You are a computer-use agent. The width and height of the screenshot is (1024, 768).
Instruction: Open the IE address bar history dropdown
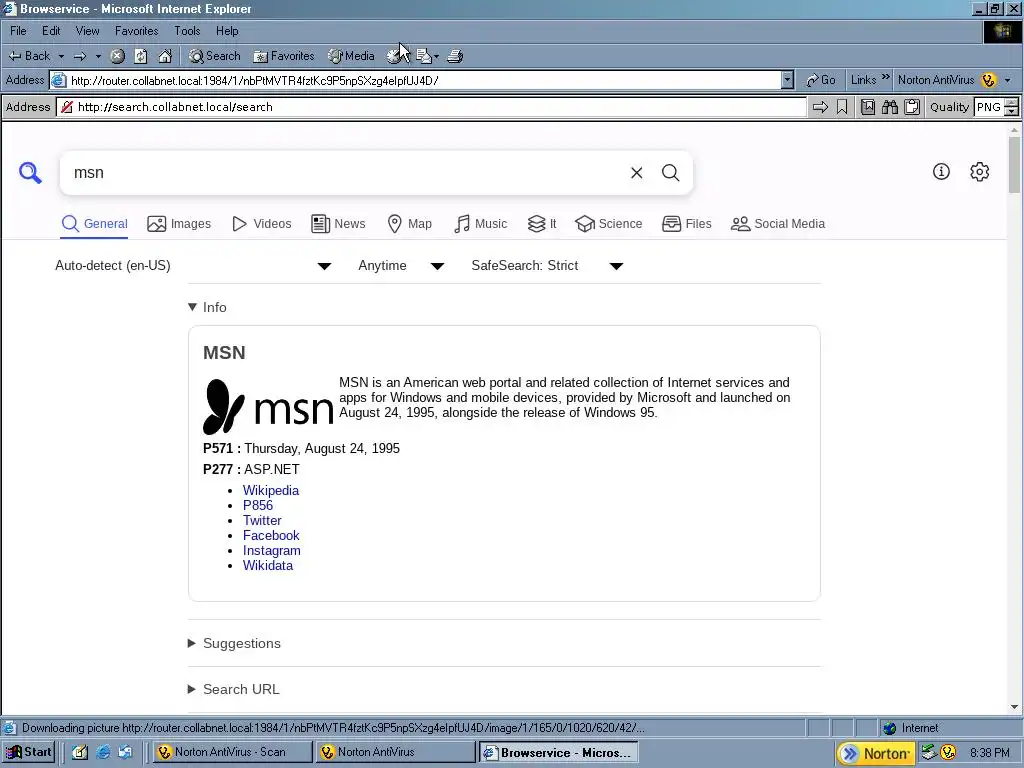click(788, 80)
